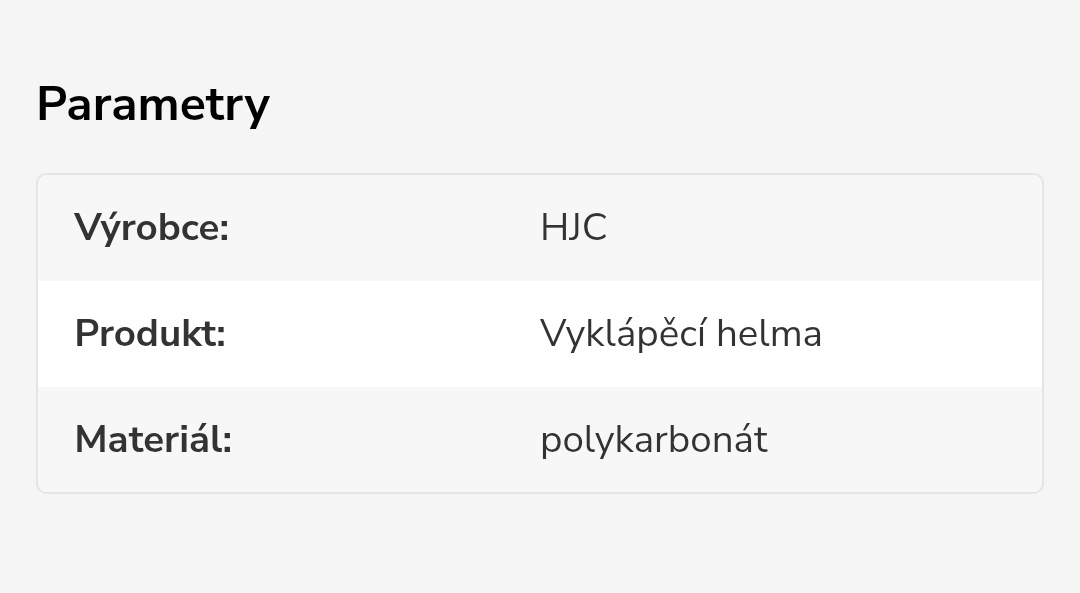Click gap between Produkt and Vyklápěcí helma
Image resolution: width=1080 pixels, height=593 pixels.
385,333
